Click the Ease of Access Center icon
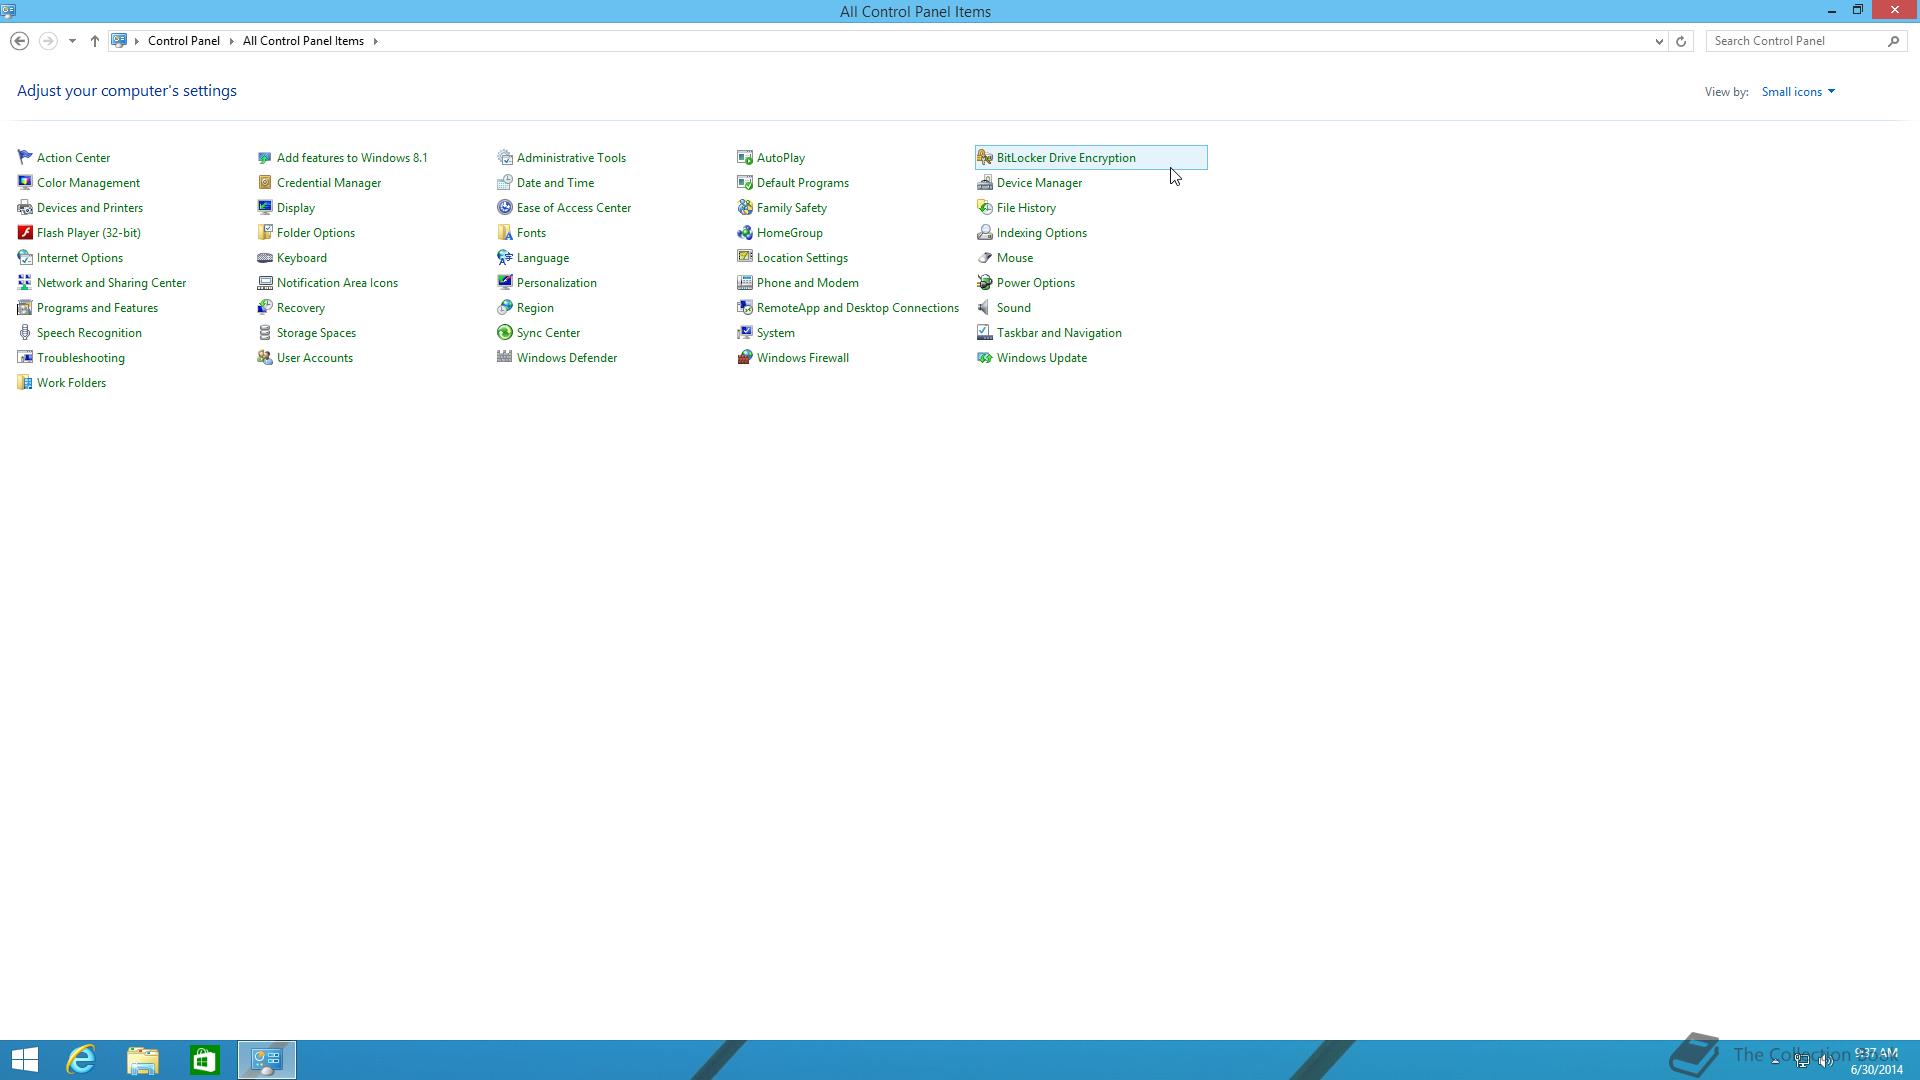This screenshot has height=1080, width=1920. [505, 207]
